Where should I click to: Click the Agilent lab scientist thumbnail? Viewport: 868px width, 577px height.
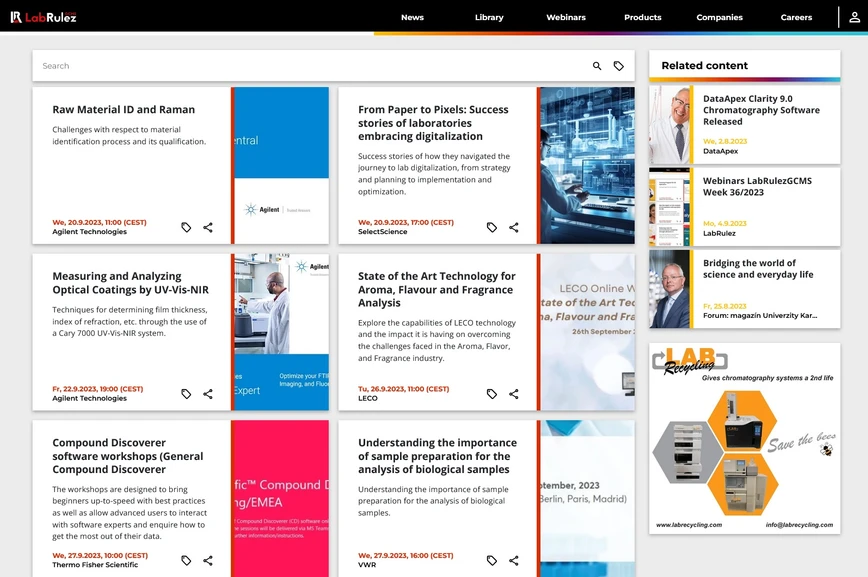(281, 332)
